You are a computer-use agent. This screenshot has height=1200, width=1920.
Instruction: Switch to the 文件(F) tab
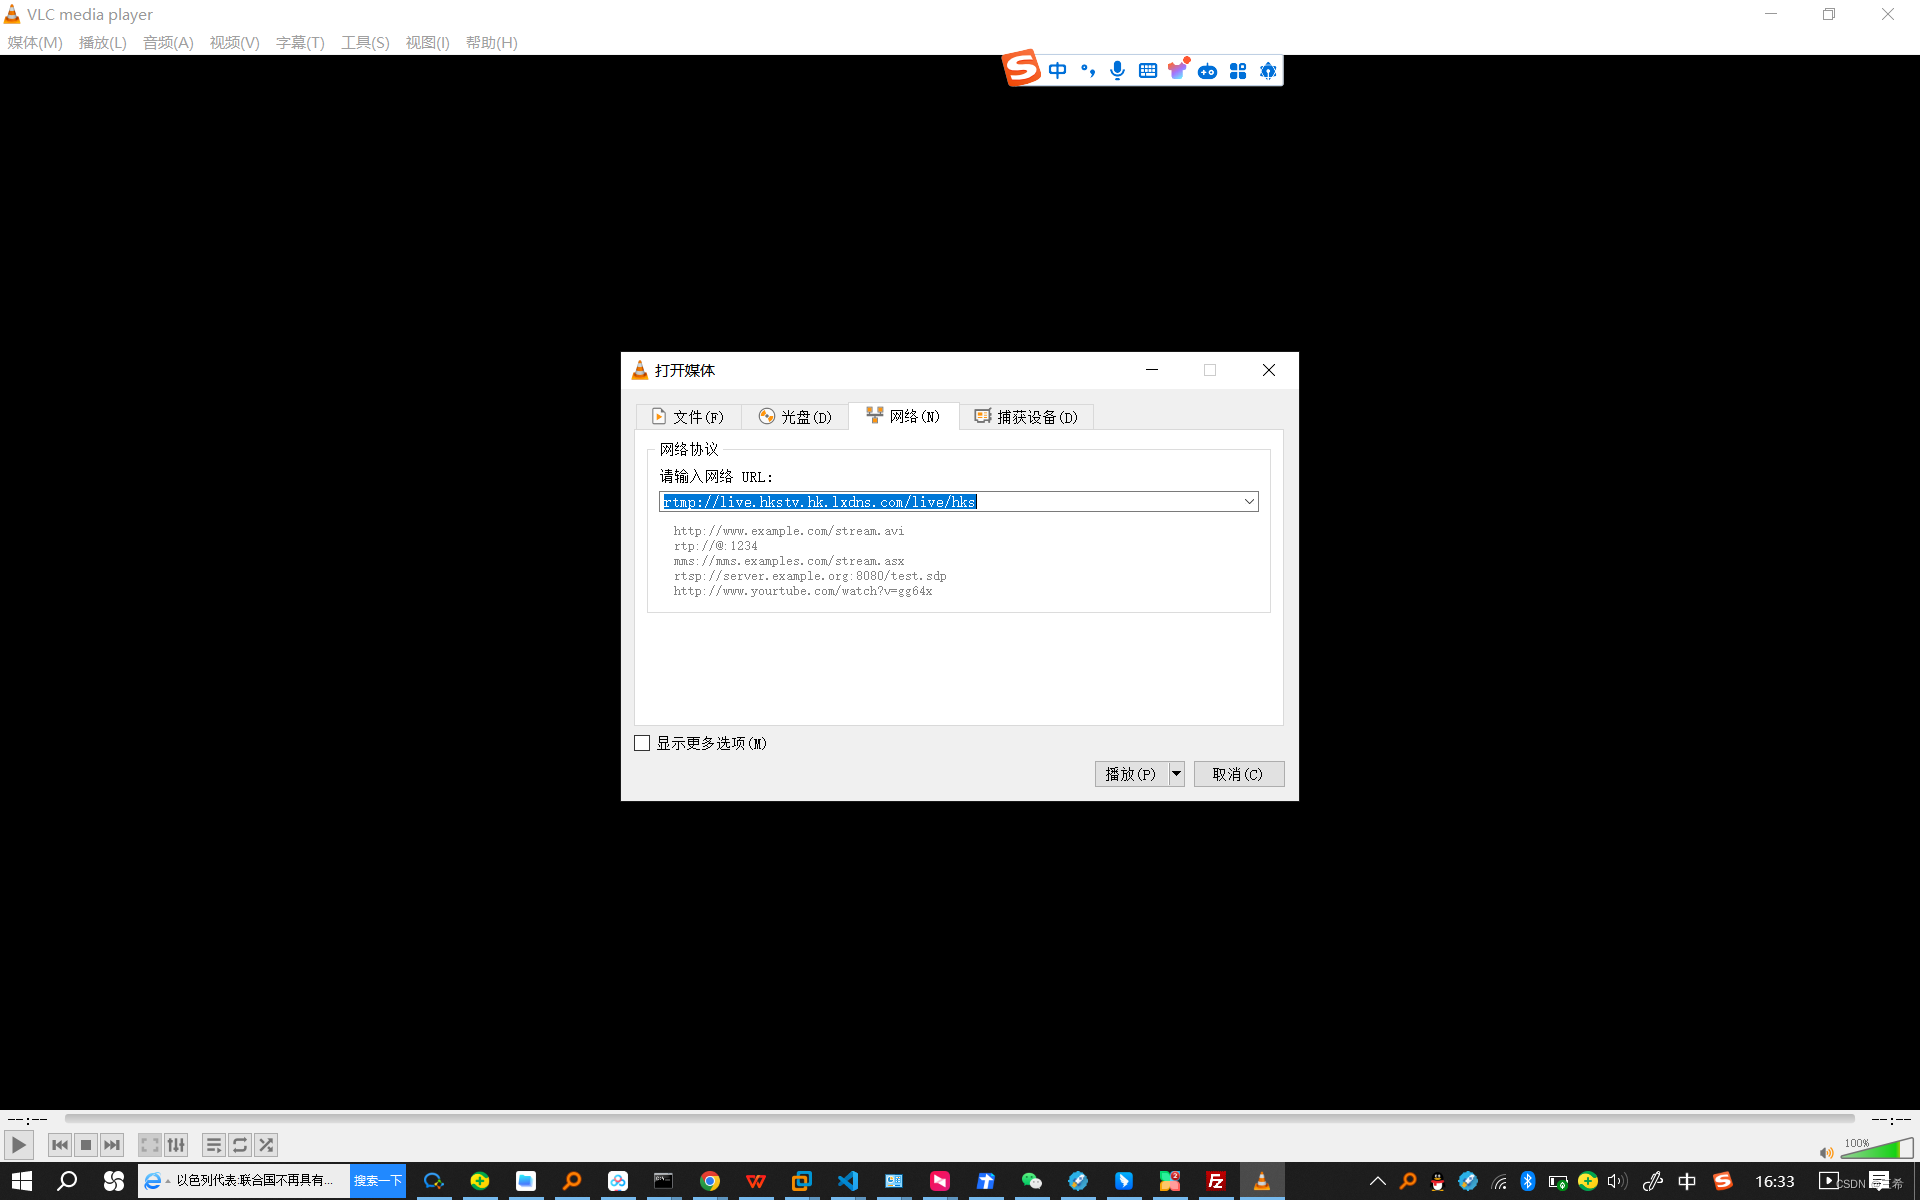pos(688,417)
